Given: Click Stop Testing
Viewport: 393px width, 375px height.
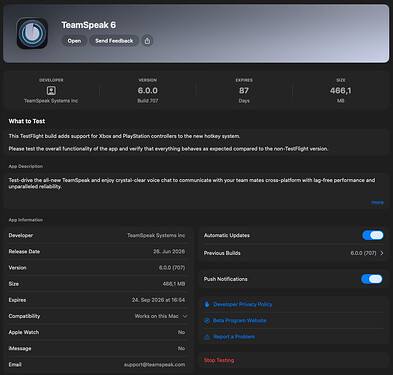Looking at the screenshot, I should point(219,360).
